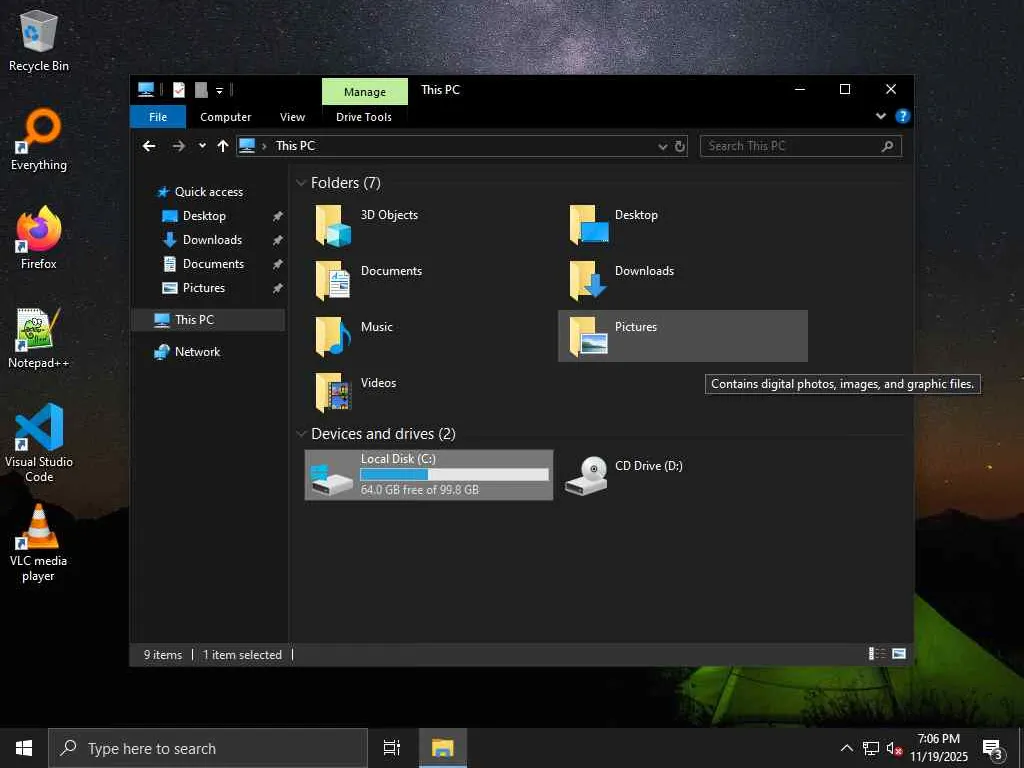The height and width of the screenshot is (768, 1024).
Task: Select Network in the navigation pane
Action: [197, 352]
